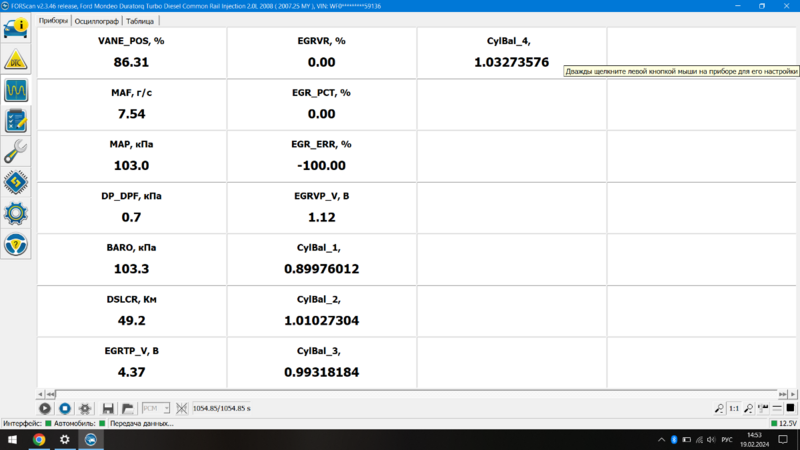Click the CylBal_4 gauge cell
Image resolution: width=800 pixels, height=450 pixels.
coord(511,52)
